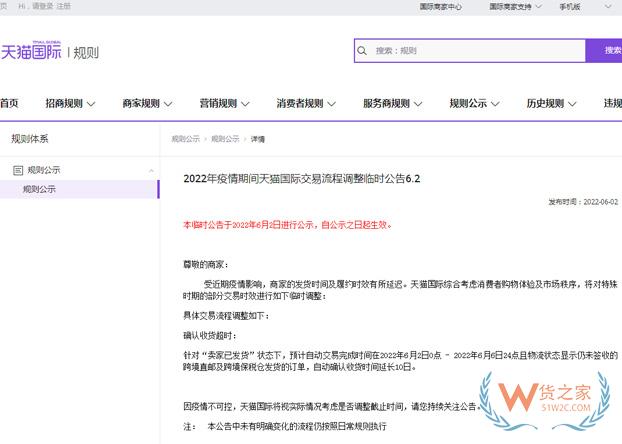622x444 pixels.
Task: Click the 尊敬的商家: salutation text
Action: 205,265
